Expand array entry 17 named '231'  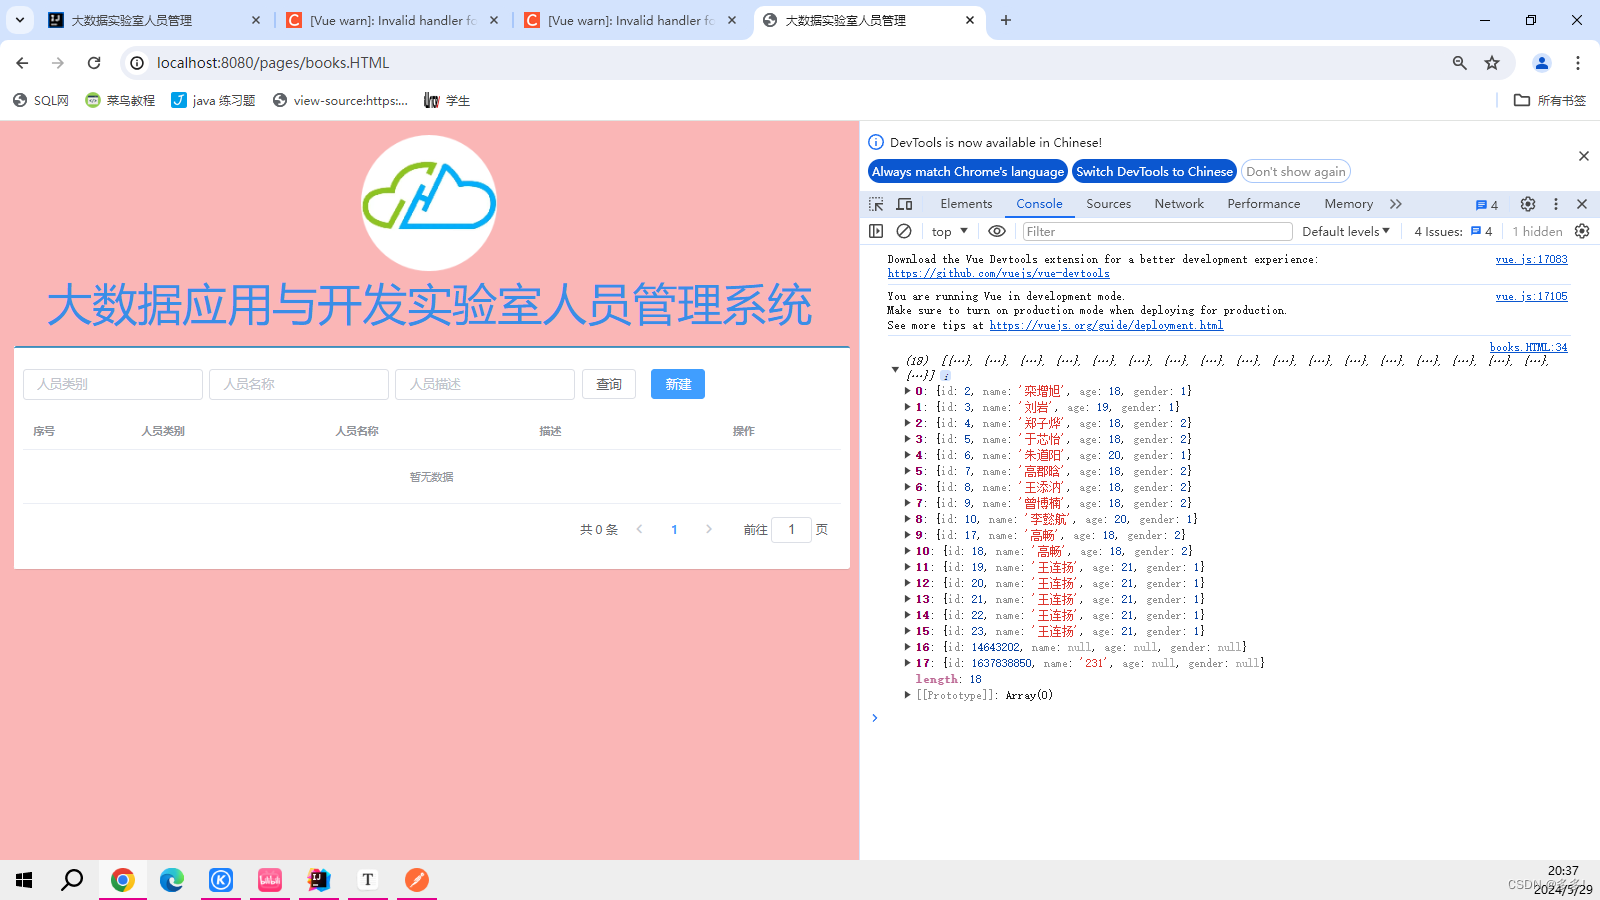[x=907, y=664]
